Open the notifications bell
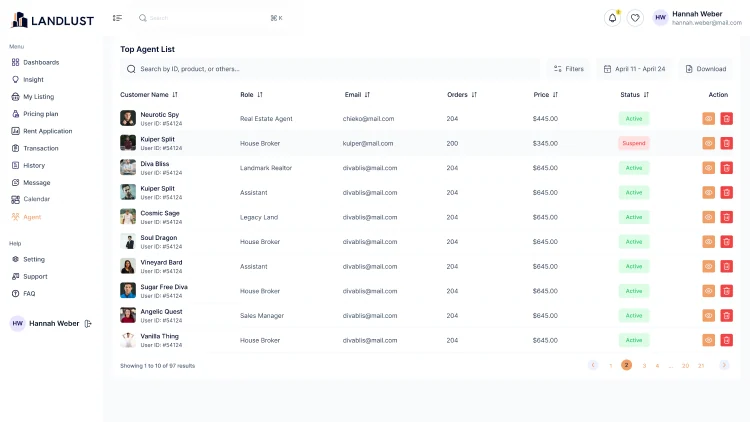This screenshot has width=750, height=422. [x=612, y=18]
